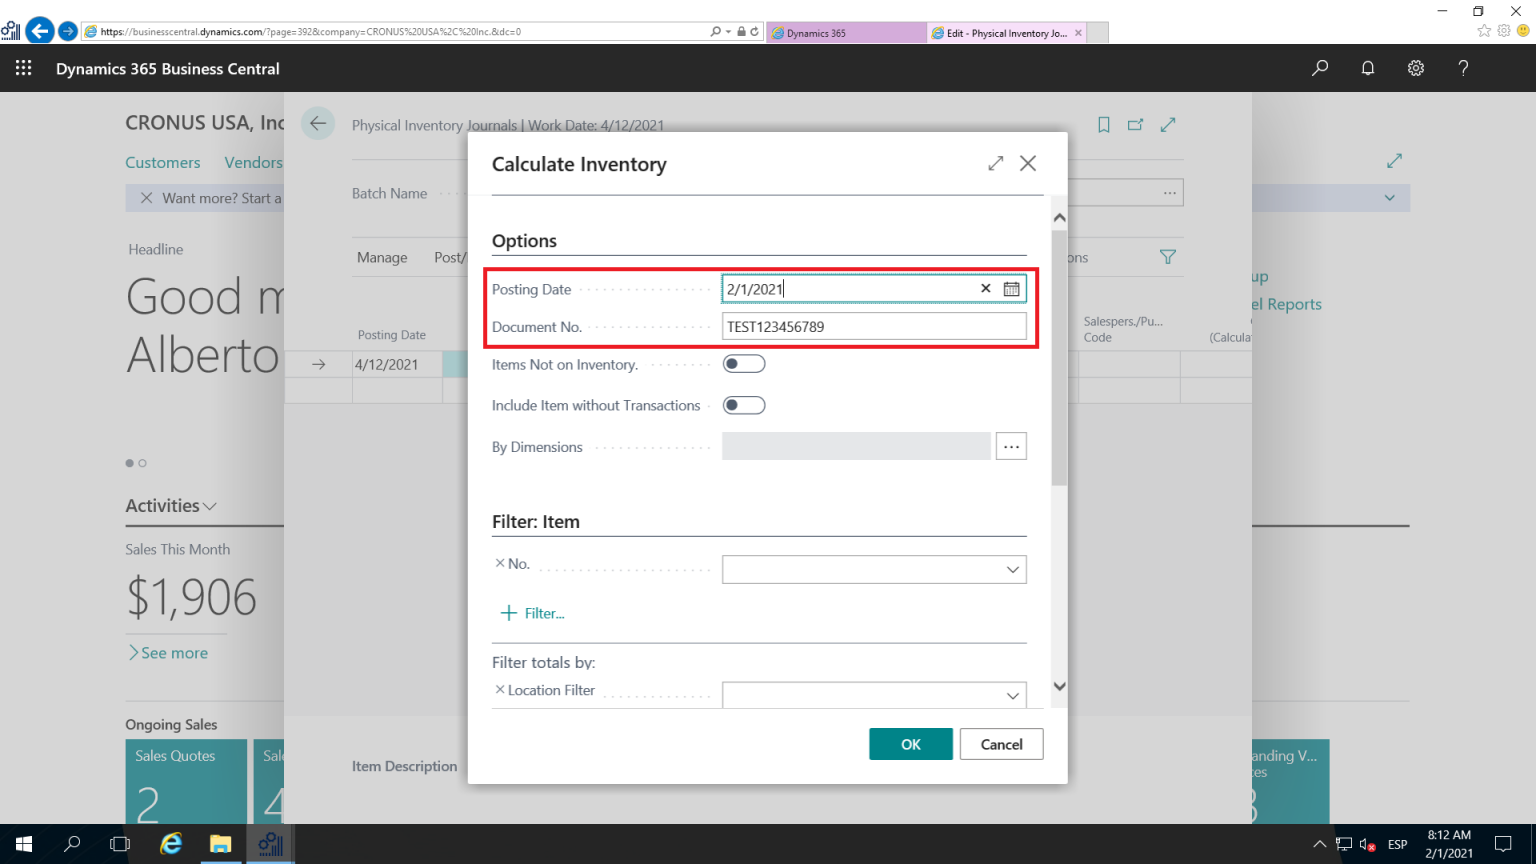Screen dimensions: 1536x864
Task: Switch to the Dynamics 365 browser tab
Action: point(846,32)
